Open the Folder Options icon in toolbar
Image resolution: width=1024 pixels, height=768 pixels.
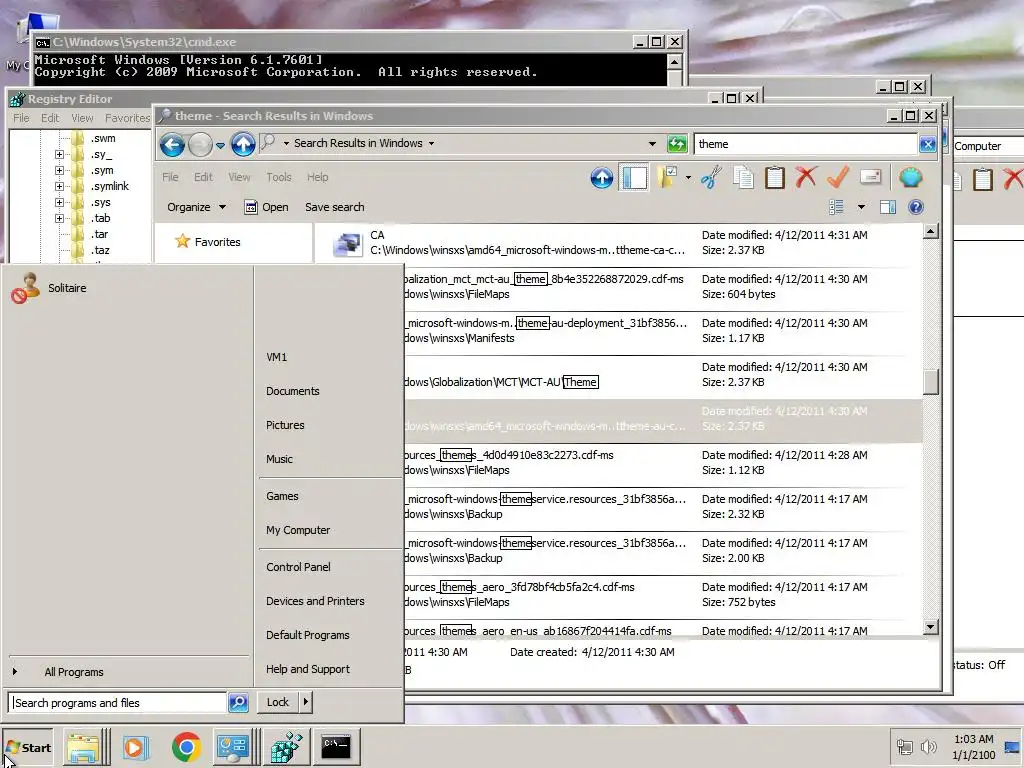pos(667,177)
